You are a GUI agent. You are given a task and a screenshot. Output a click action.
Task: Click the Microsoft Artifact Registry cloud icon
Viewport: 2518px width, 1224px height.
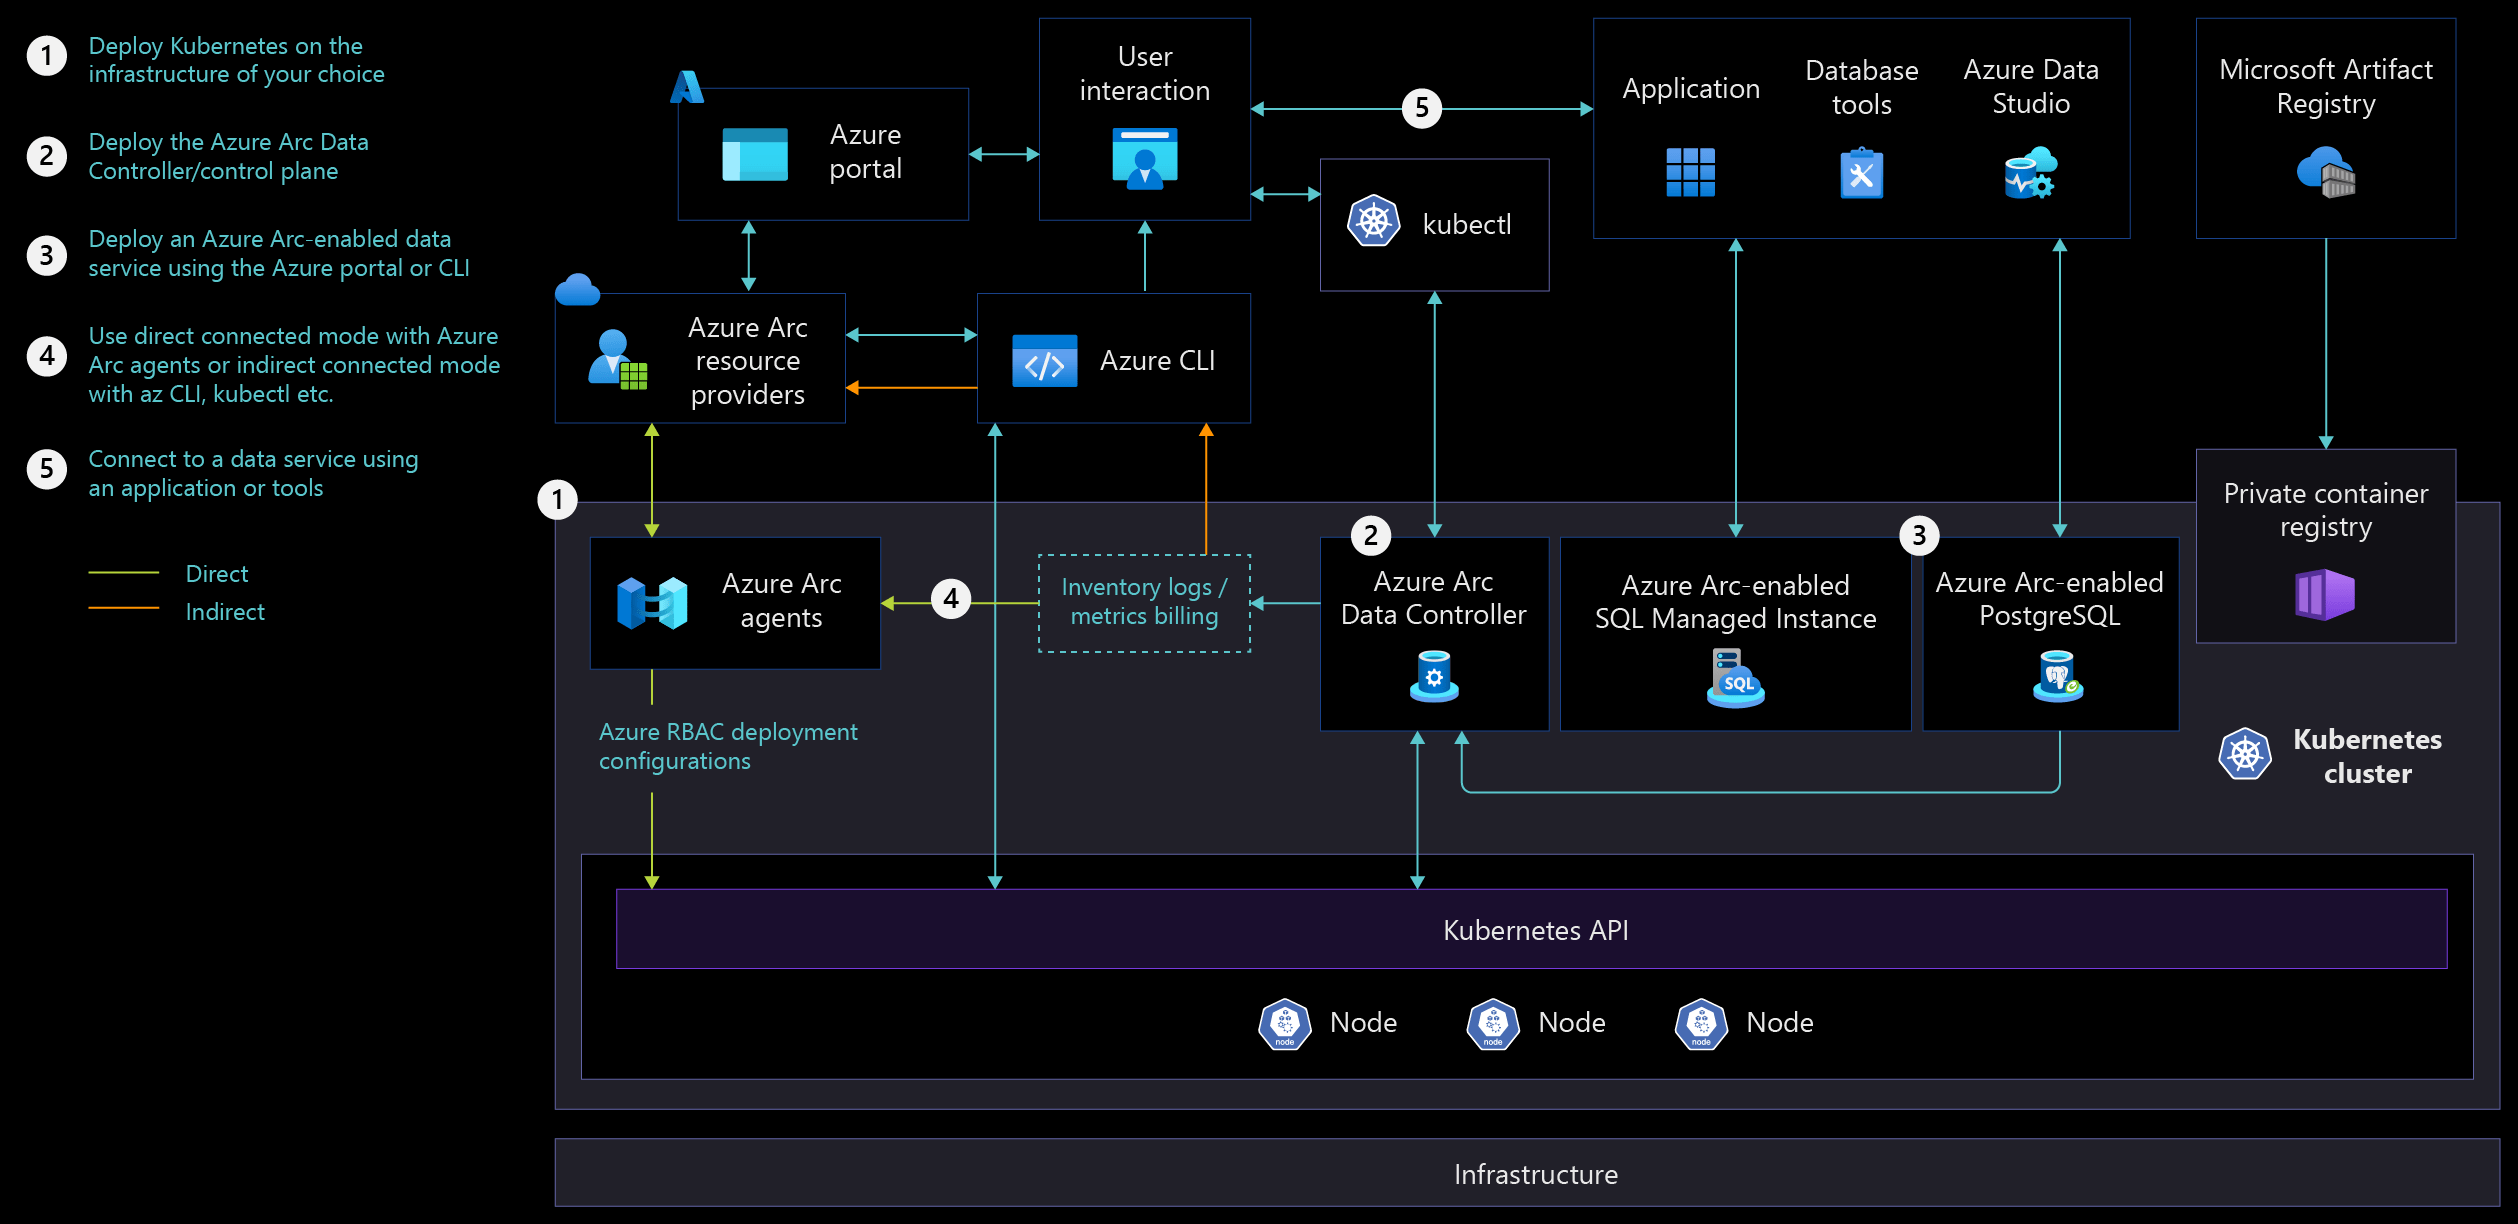click(x=2325, y=173)
